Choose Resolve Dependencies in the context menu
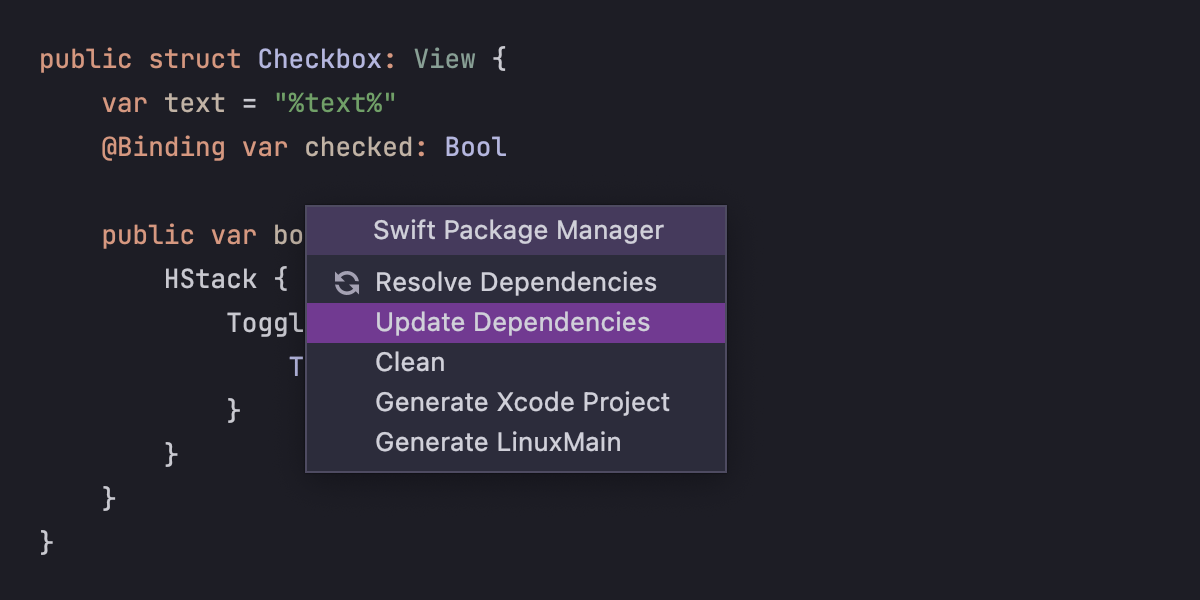Viewport: 1200px width, 600px height. (x=515, y=282)
